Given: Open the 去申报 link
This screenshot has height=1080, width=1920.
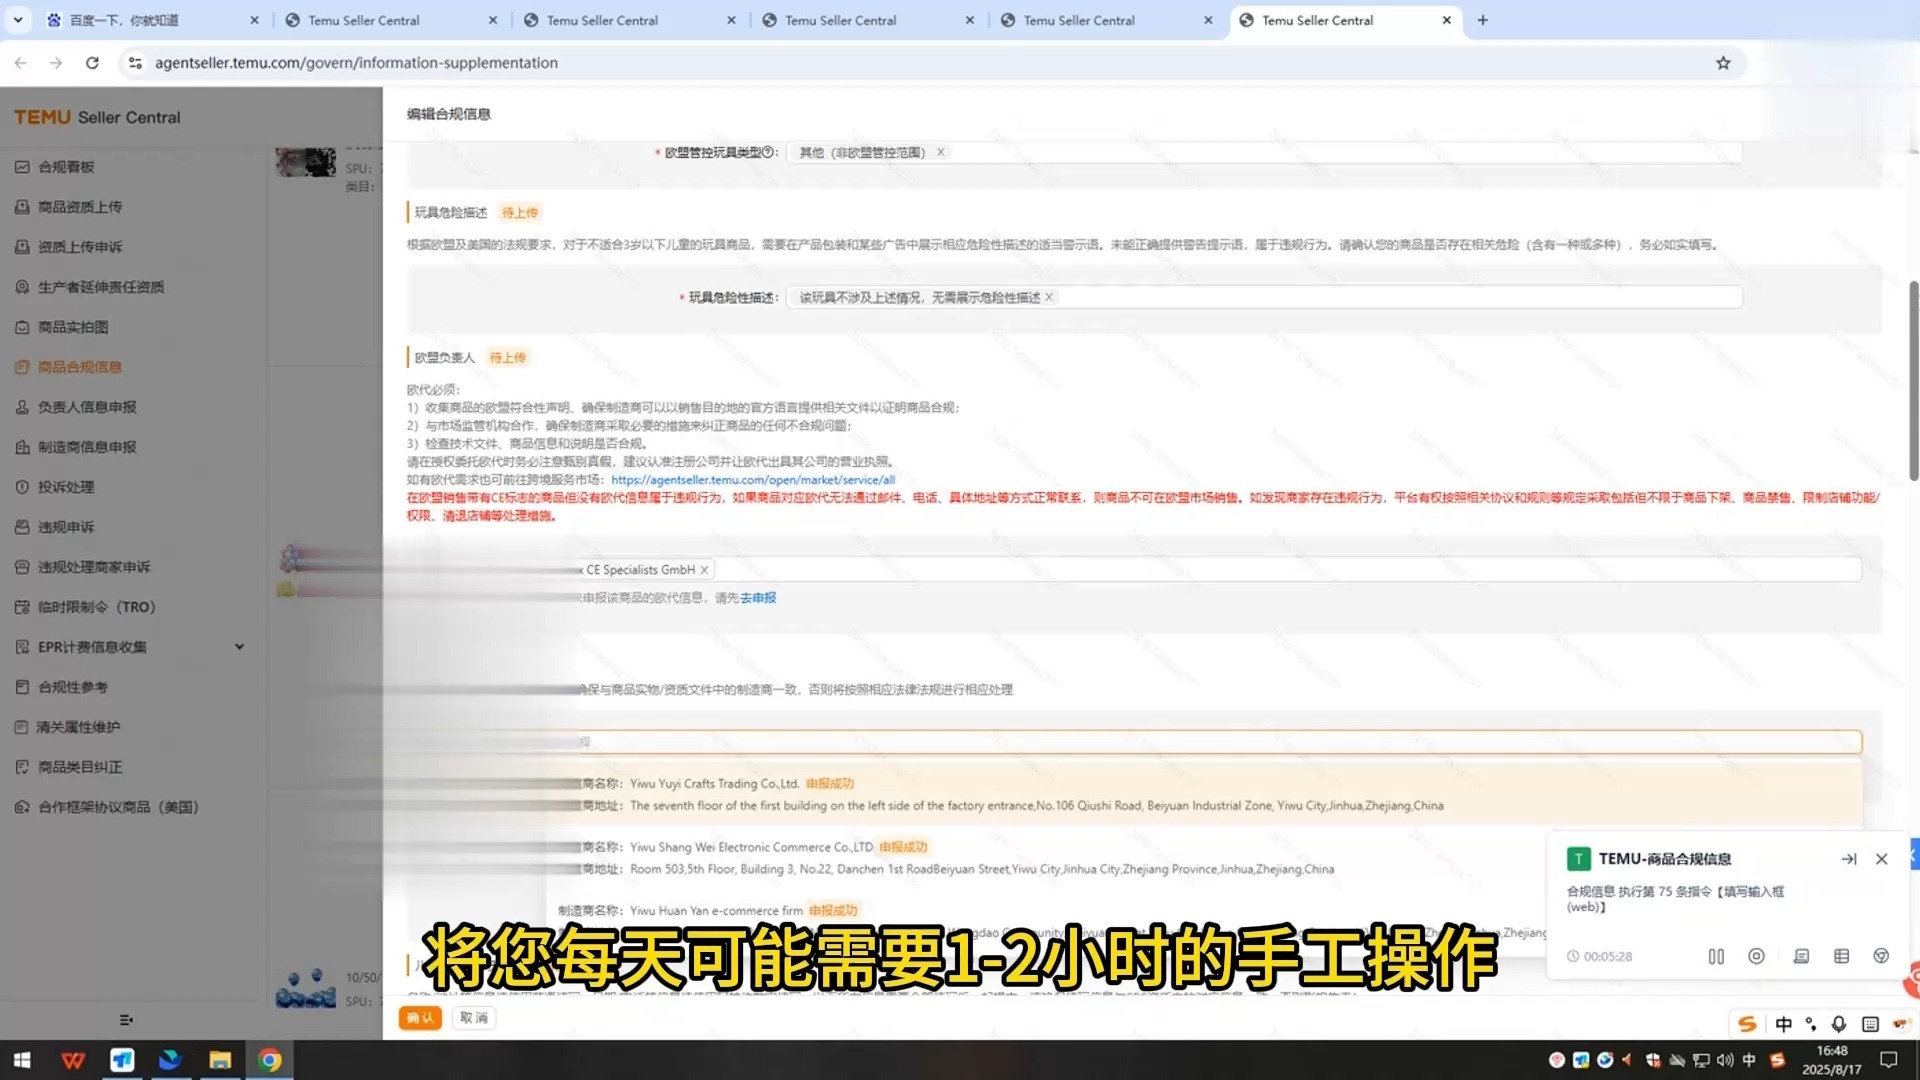Looking at the screenshot, I should coord(757,597).
